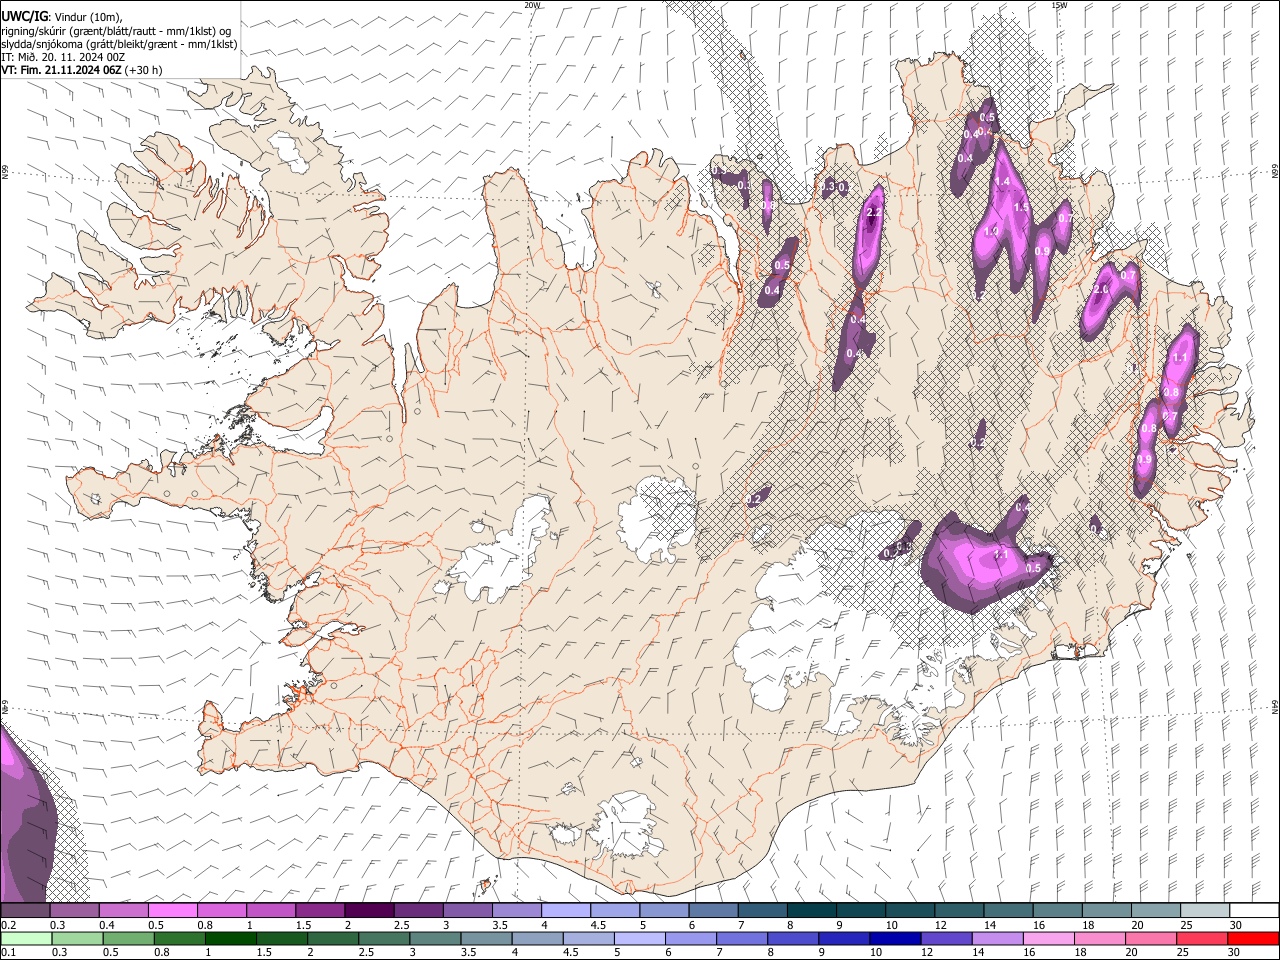Screen dimensions: 1280x960
Task: Click the '2.2' snowfall value on the map
Action: (873, 213)
